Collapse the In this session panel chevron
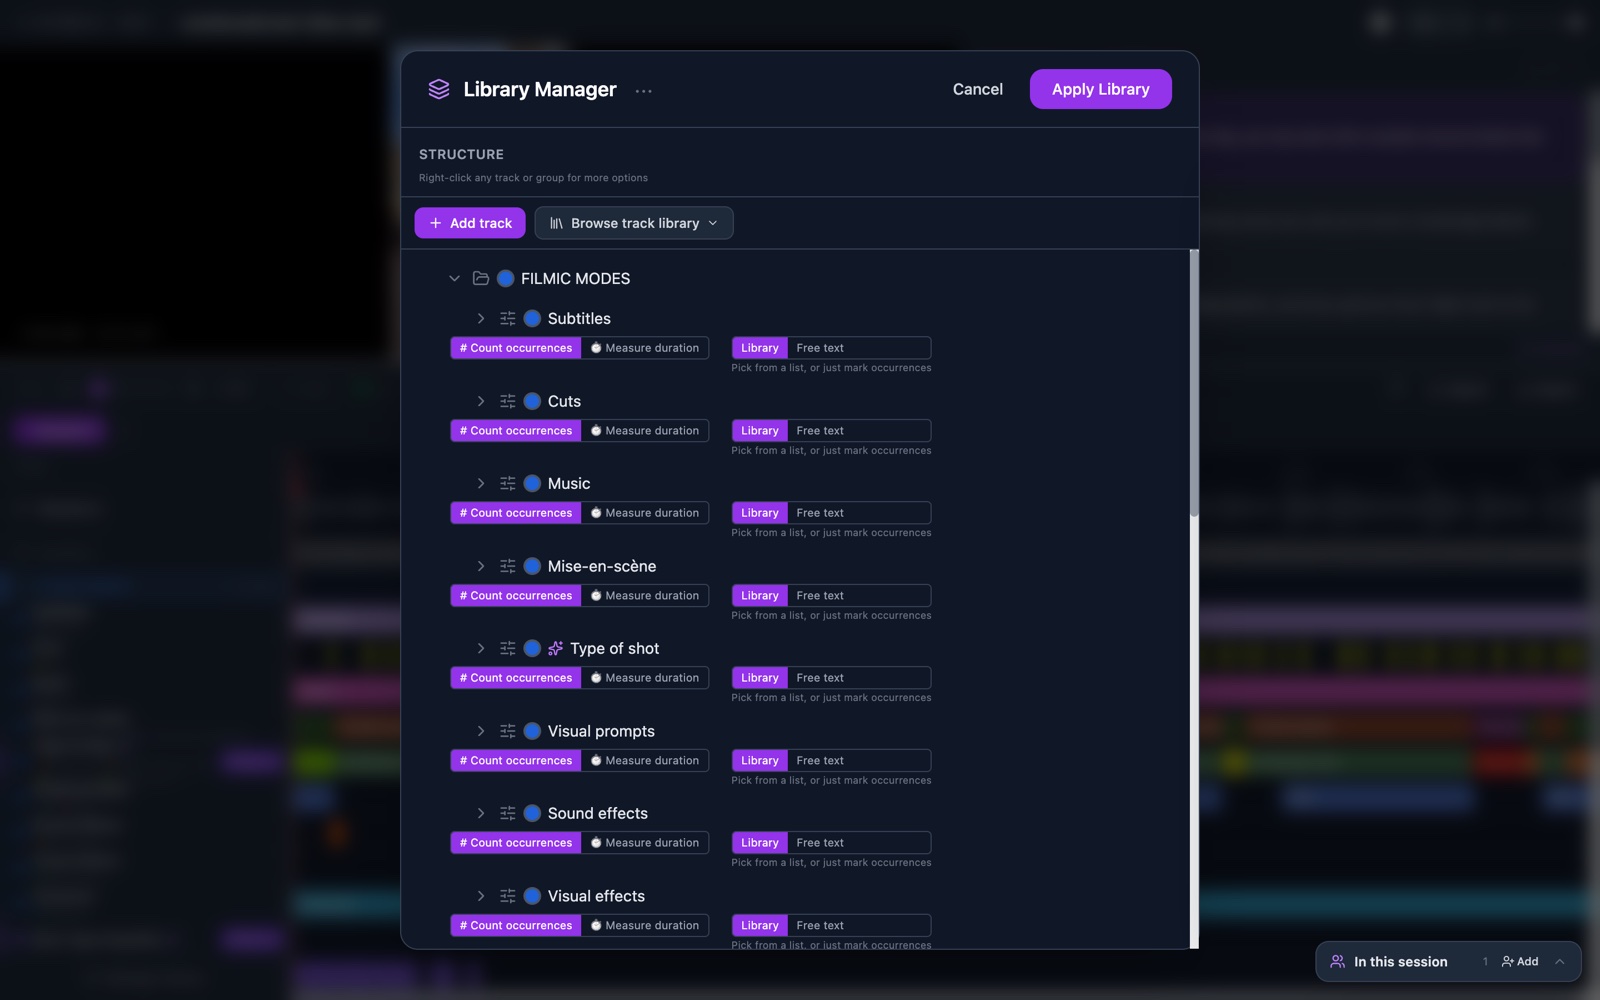The image size is (1600, 1000). pos(1560,961)
